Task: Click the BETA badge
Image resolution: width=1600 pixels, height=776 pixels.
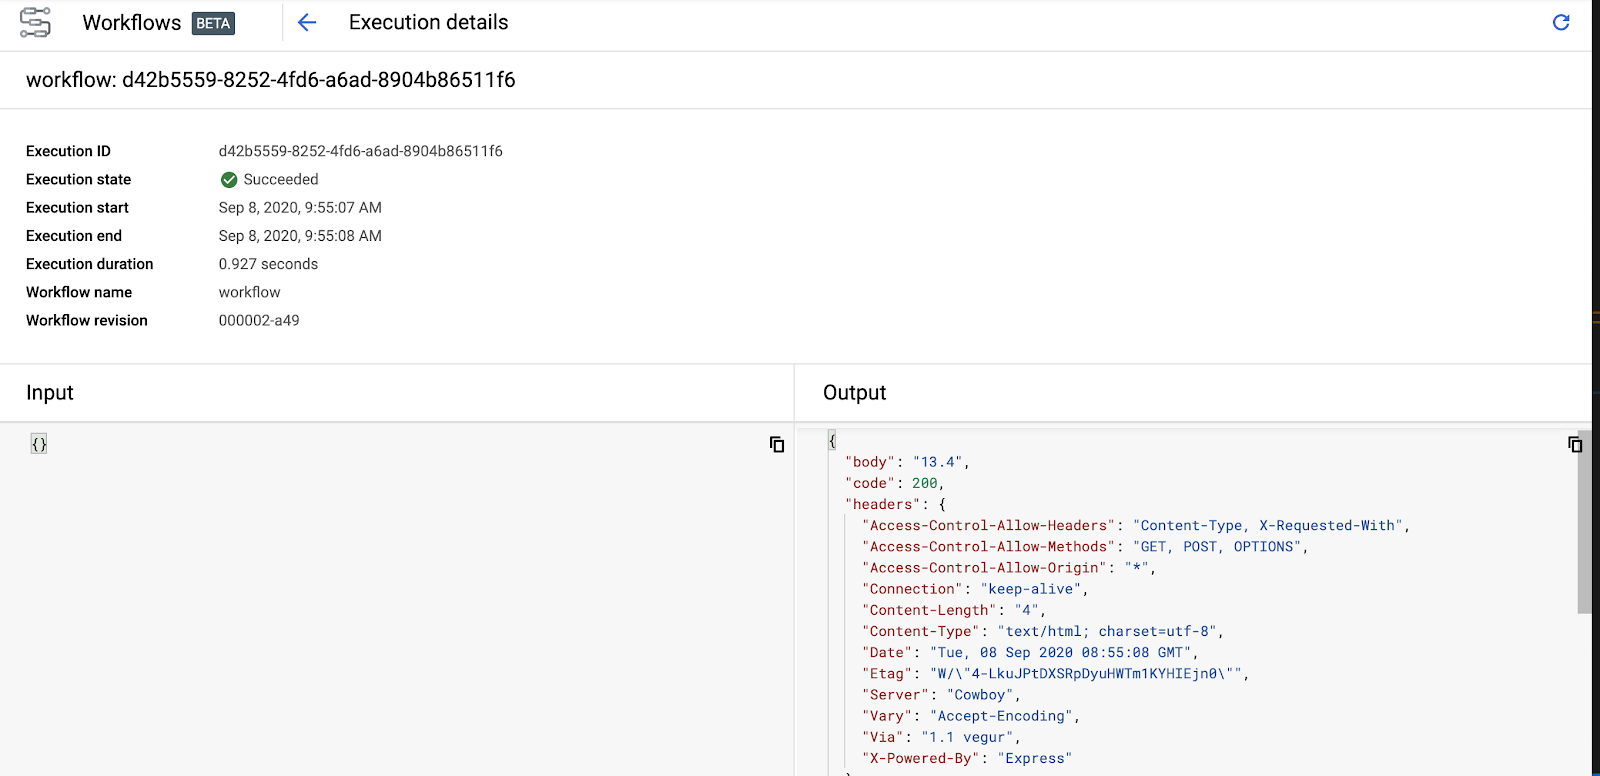Action: click(x=213, y=23)
